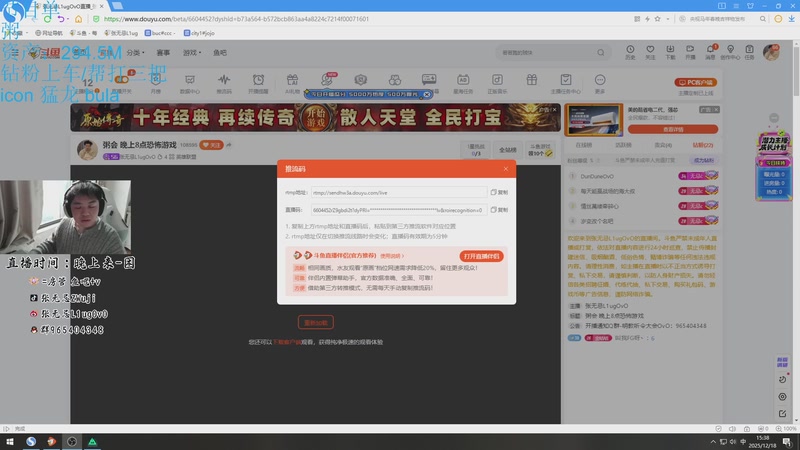Switch to the 在线榜 tab
This screenshot has height=450, width=800.
tap(584, 145)
